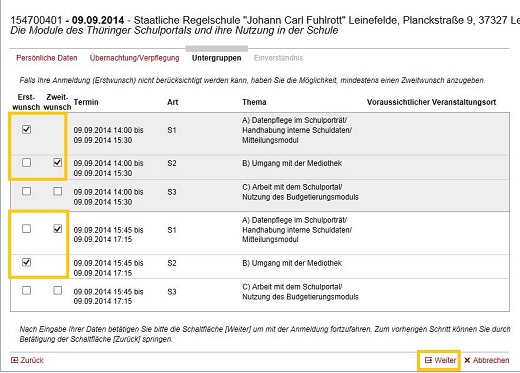Check Zweitwunsch for S3 at 14:00
The width and height of the screenshot is (520, 373).
pyautogui.click(x=58, y=191)
